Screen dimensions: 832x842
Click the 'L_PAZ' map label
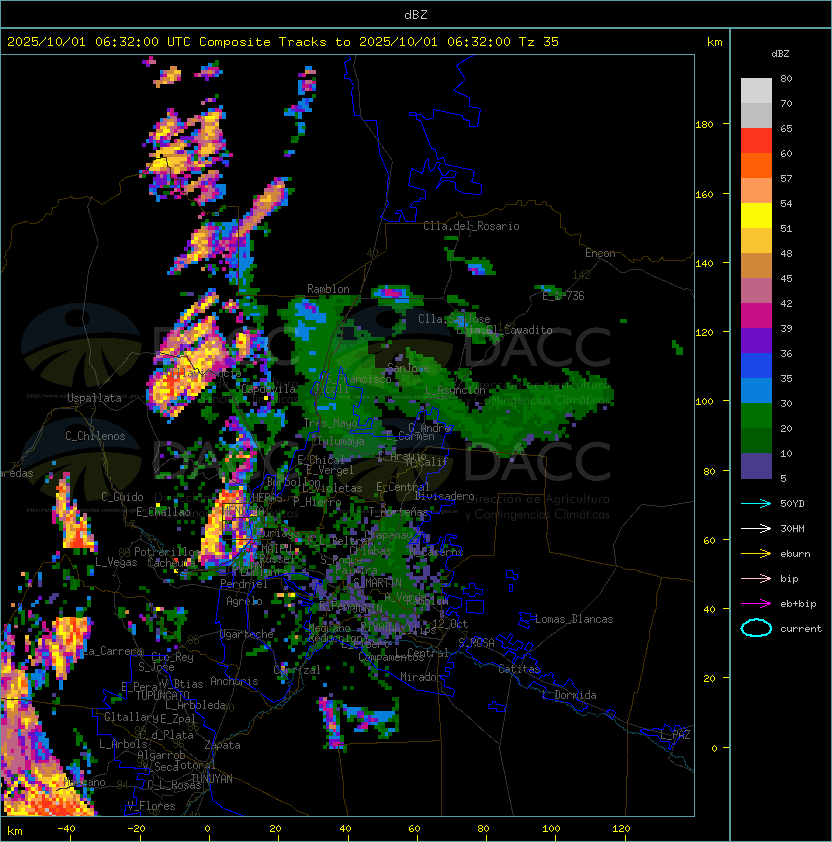click(675, 735)
